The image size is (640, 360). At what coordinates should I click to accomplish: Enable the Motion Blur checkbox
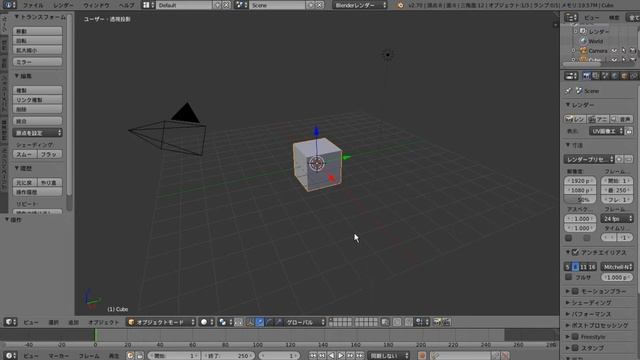click(x=575, y=291)
